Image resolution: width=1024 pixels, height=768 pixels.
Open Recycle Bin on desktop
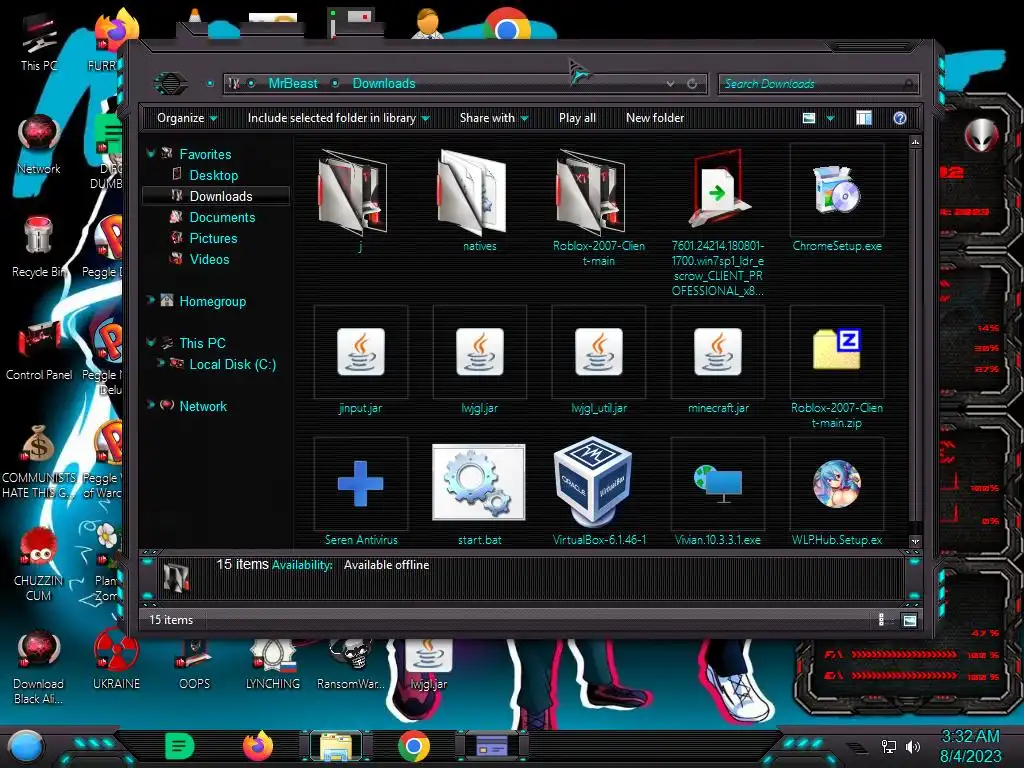[38, 247]
